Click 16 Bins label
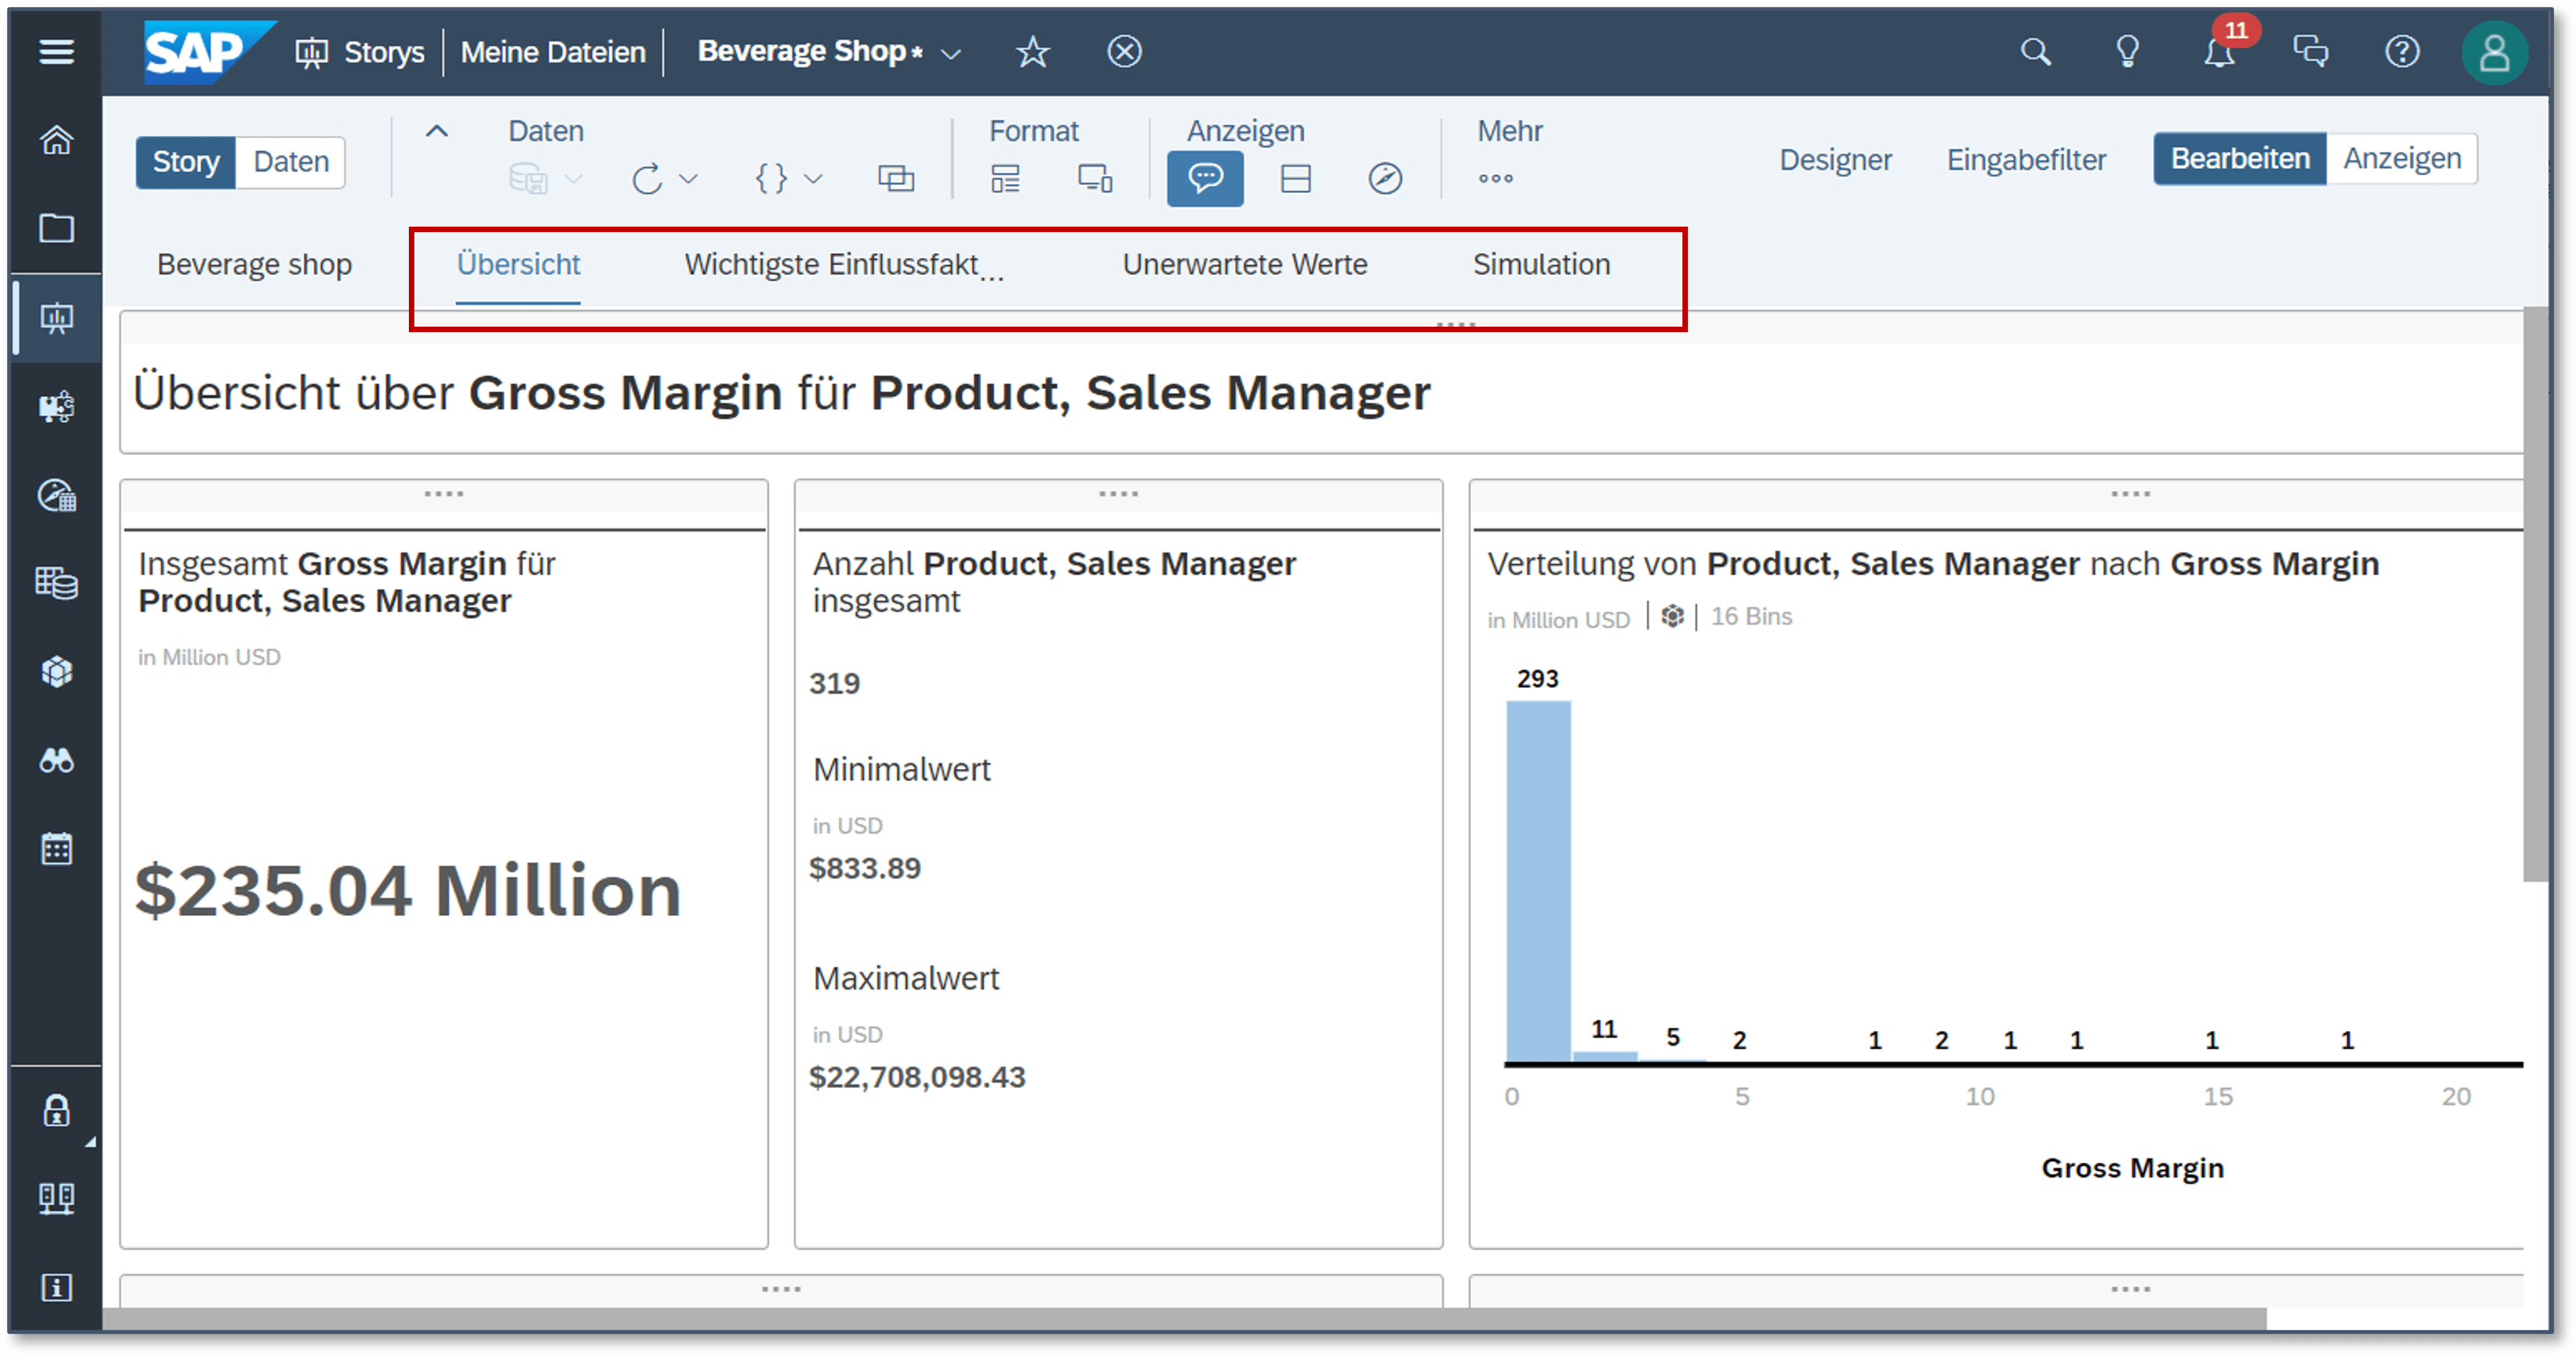 [x=1751, y=617]
